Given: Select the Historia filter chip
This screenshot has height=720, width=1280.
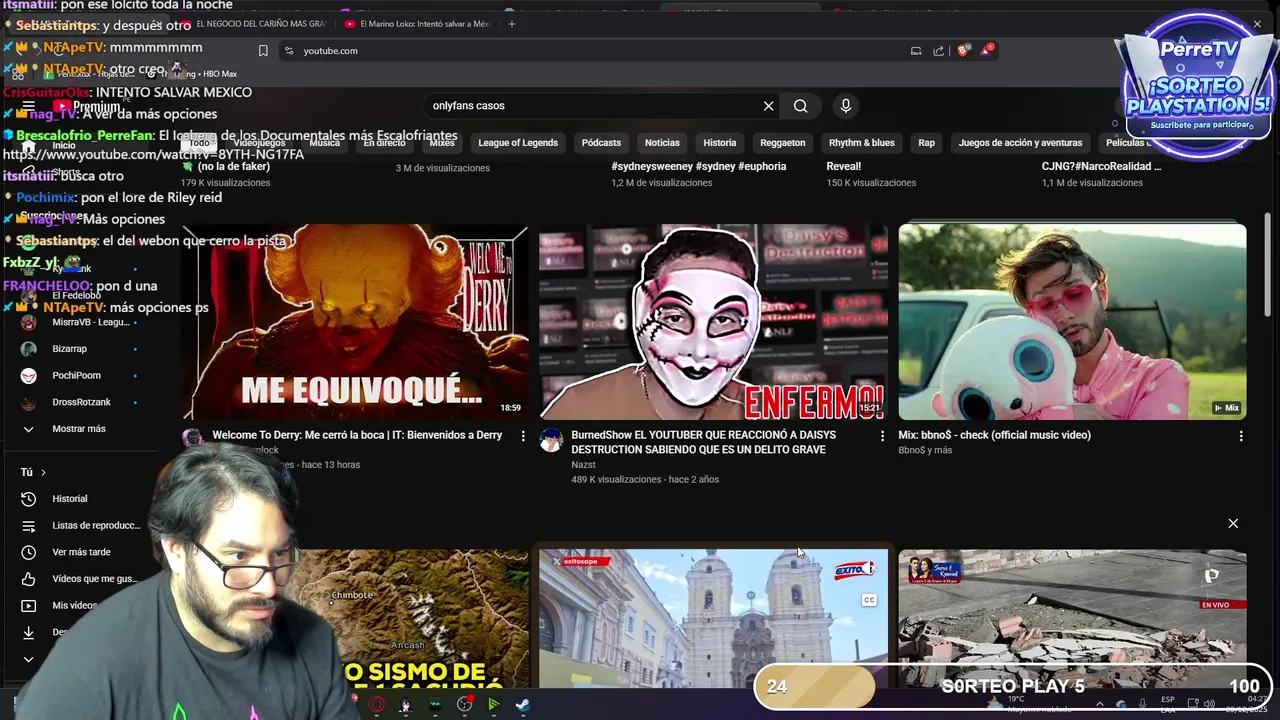Looking at the screenshot, I should [x=720, y=143].
